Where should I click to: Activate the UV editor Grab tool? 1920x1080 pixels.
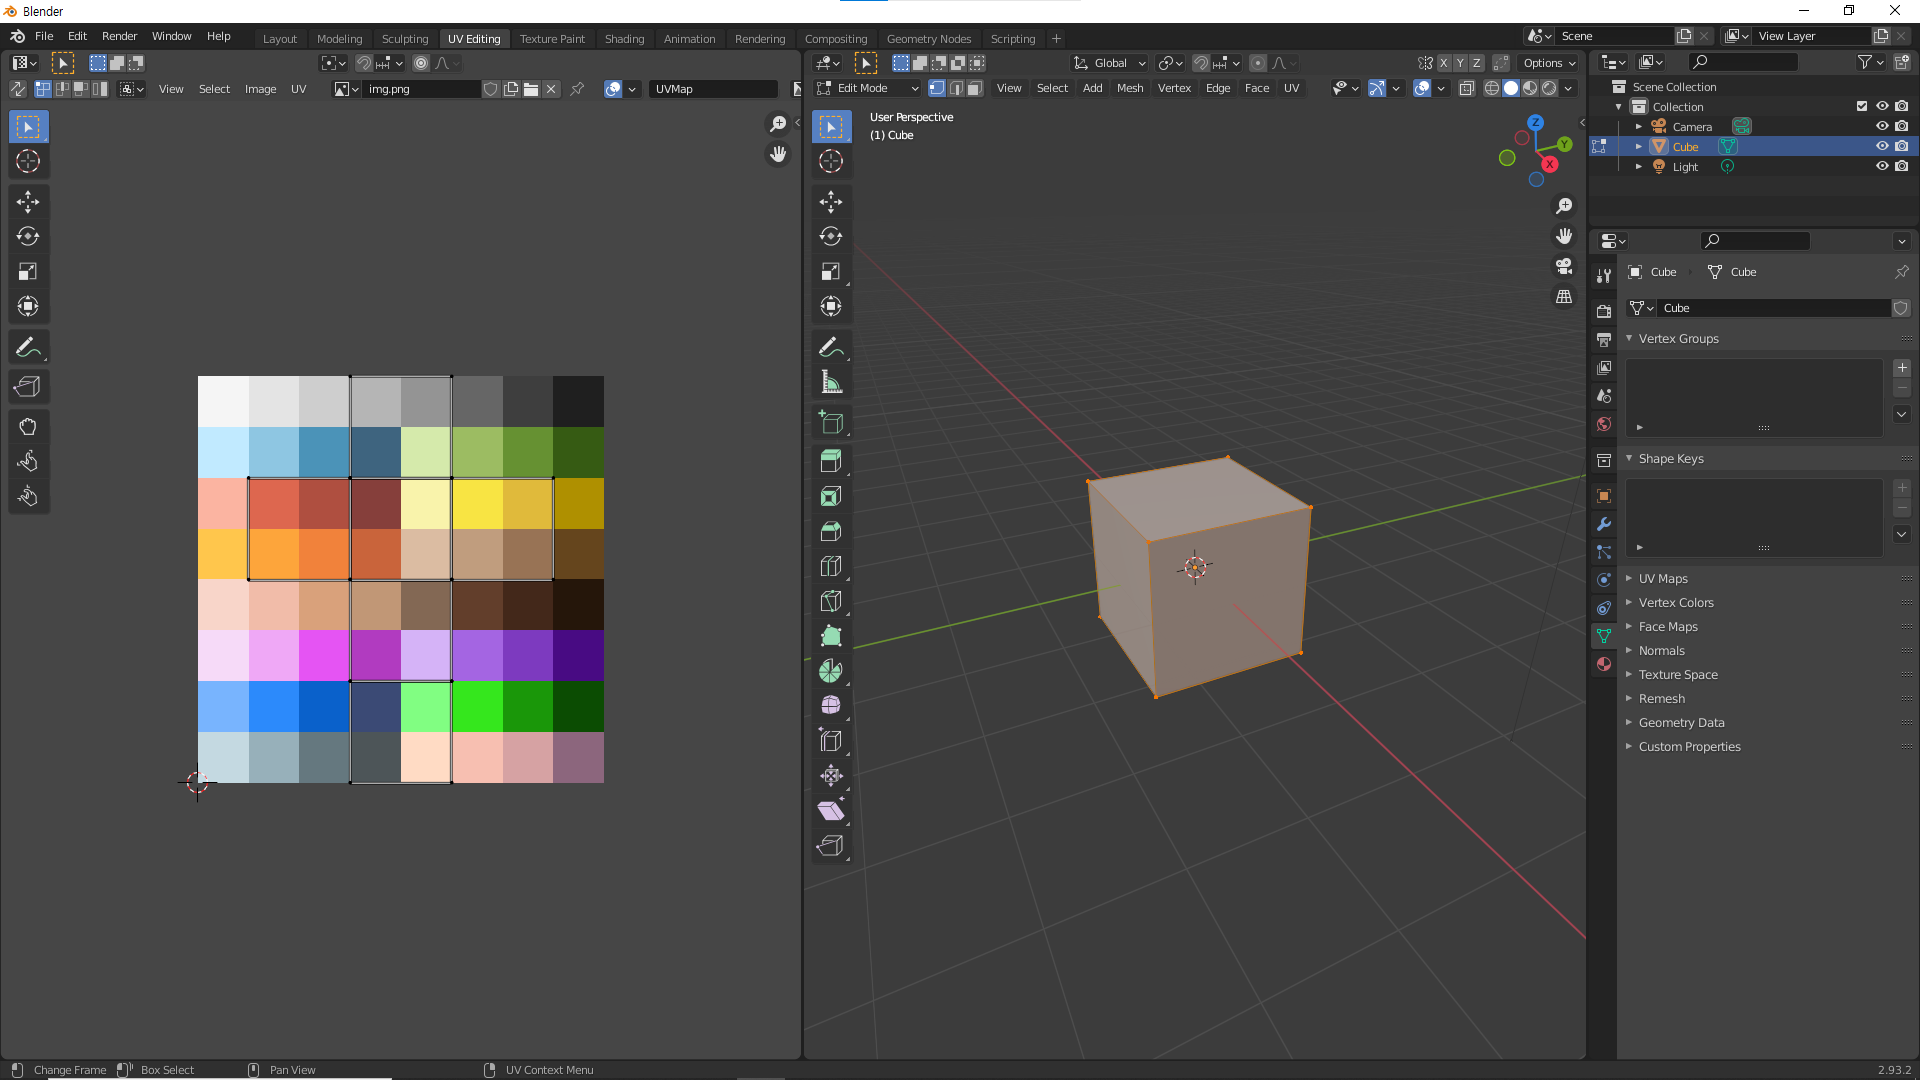(x=28, y=427)
